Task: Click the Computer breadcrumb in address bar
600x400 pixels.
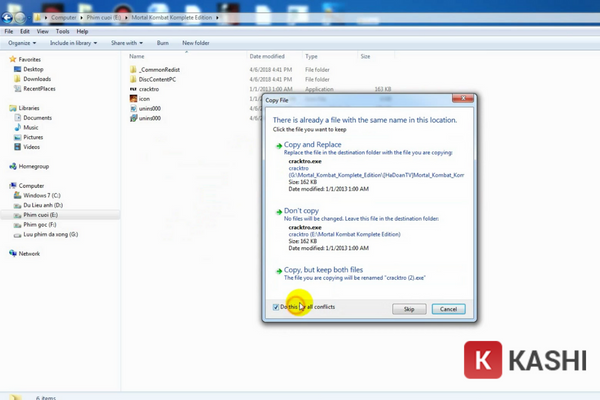Action: [64, 18]
